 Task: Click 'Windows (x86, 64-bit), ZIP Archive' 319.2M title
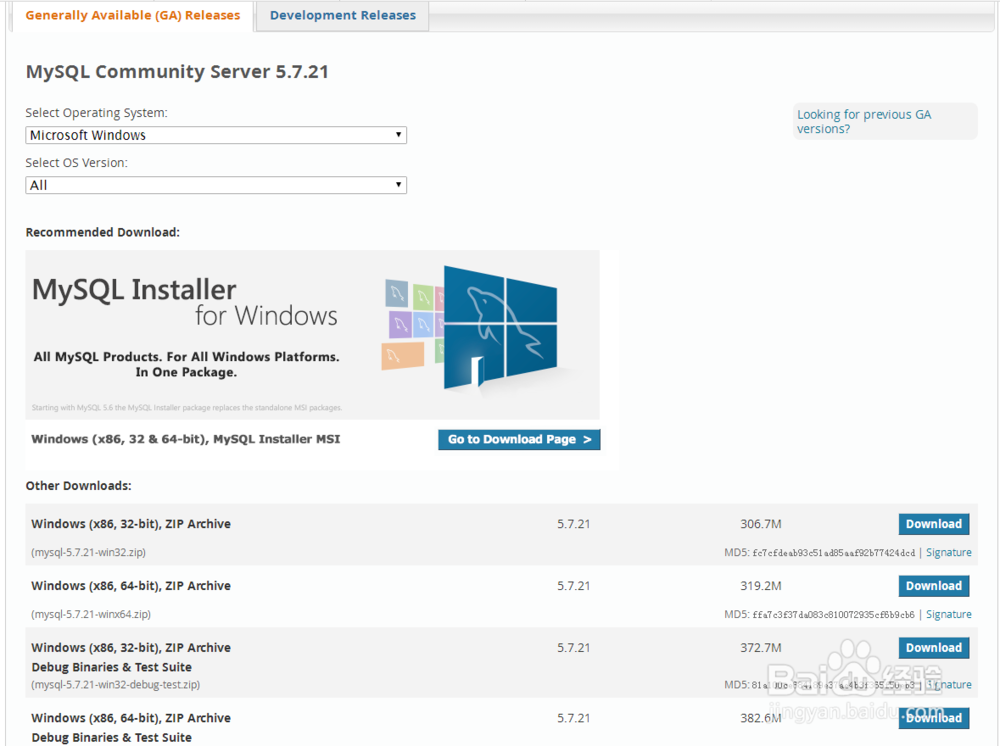pyautogui.click(x=131, y=586)
